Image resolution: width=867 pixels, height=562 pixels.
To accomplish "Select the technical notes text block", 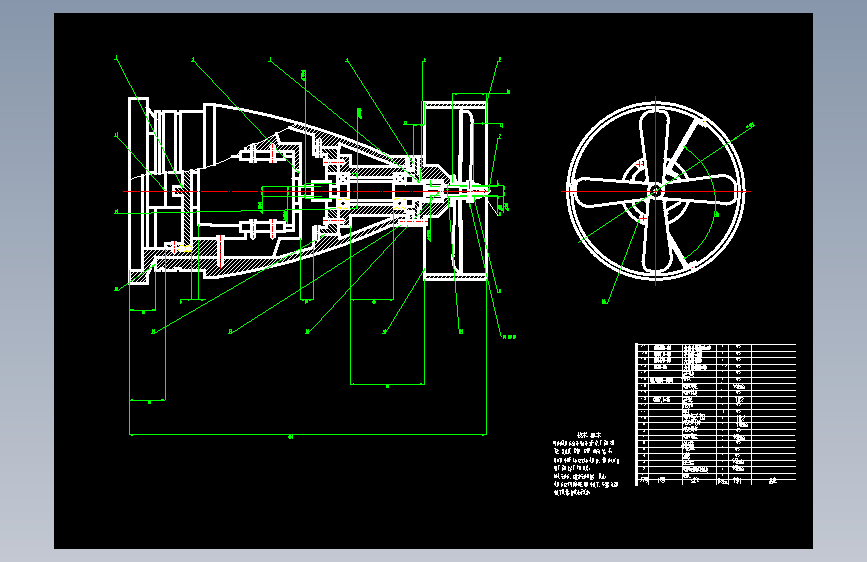I will [586, 464].
